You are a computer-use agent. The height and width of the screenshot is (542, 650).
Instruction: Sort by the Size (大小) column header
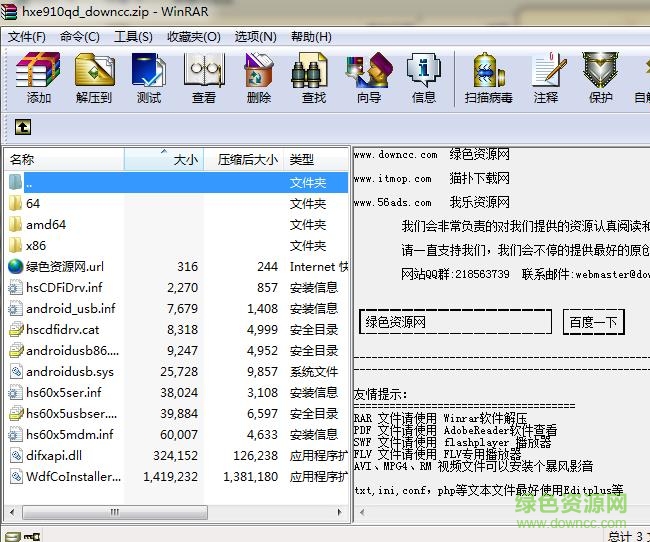(x=164, y=159)
